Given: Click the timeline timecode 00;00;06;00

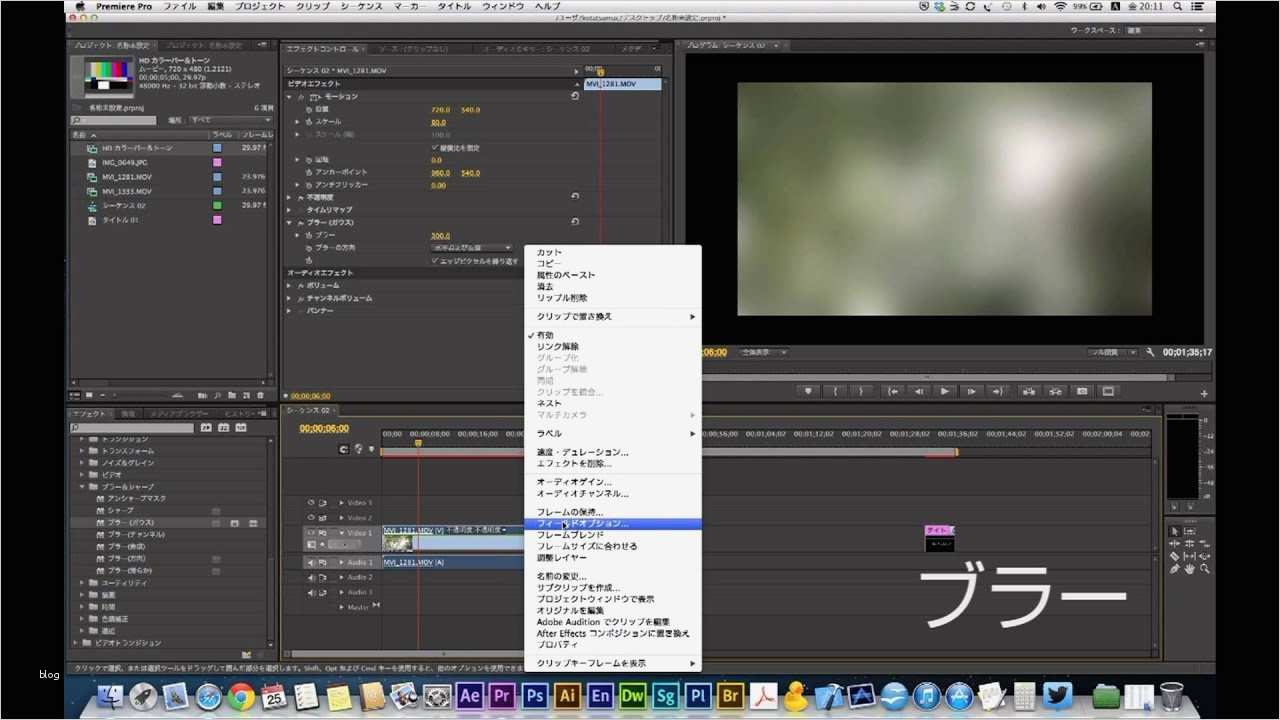Looking at the screenshot, I should [x=324, y=429].
